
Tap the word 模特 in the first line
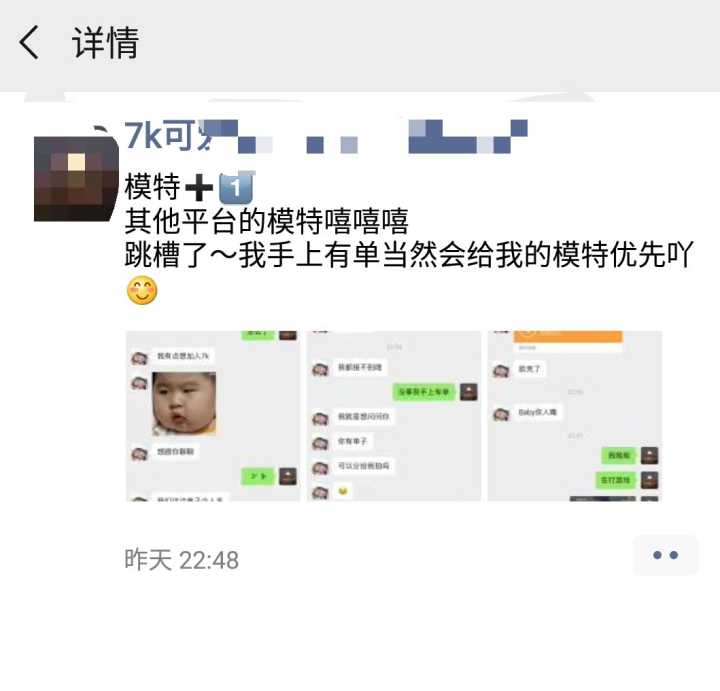tap(152, 187)
